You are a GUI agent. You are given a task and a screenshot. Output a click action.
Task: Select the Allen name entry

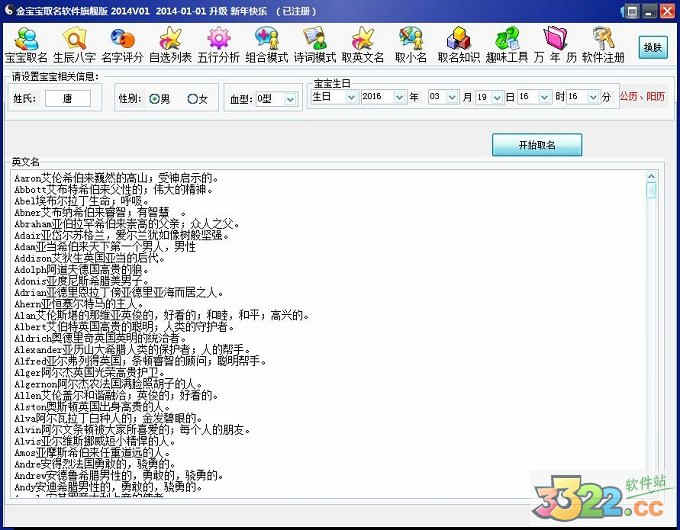pos(116,396)
